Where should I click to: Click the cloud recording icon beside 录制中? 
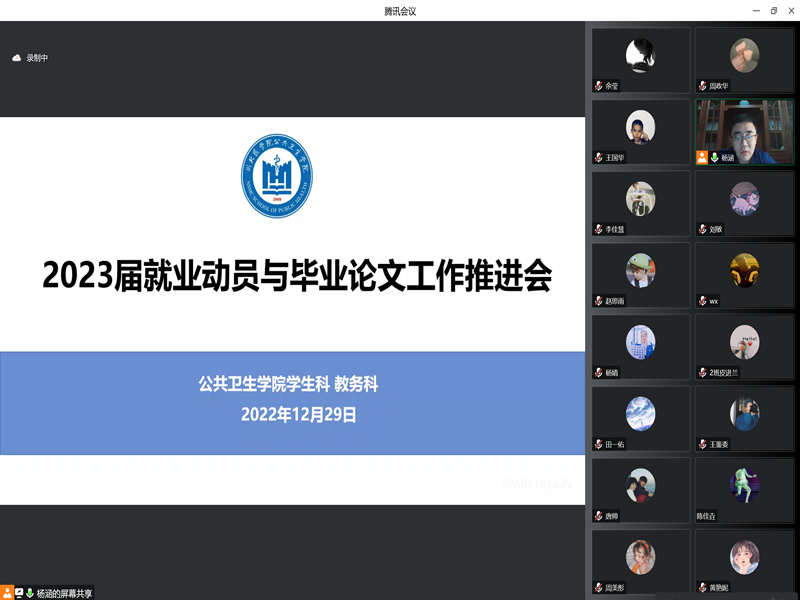(17, 57)
